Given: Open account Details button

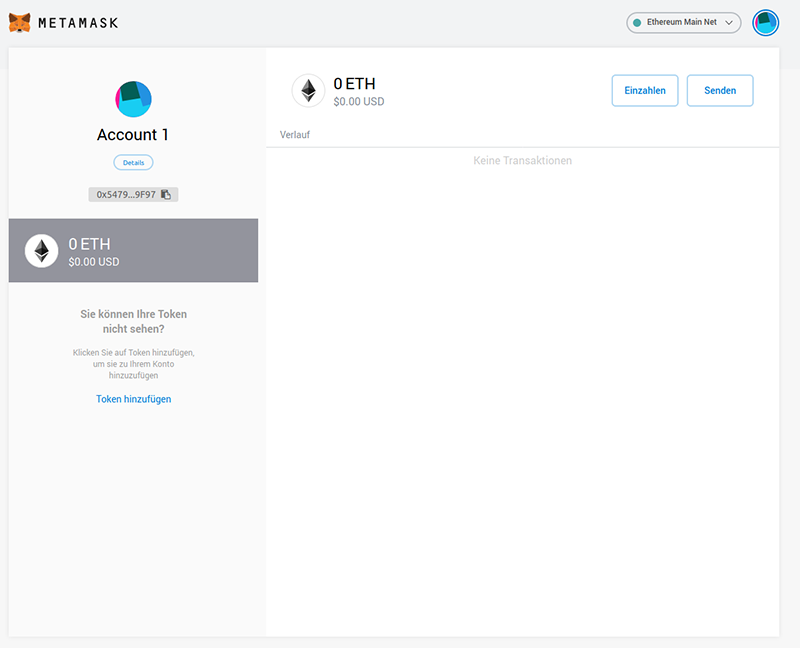Looking at the screenshot, I should pos(133,162).
